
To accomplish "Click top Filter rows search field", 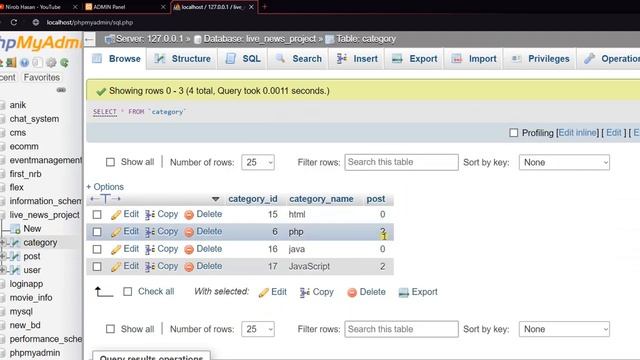I will (401, 162).
